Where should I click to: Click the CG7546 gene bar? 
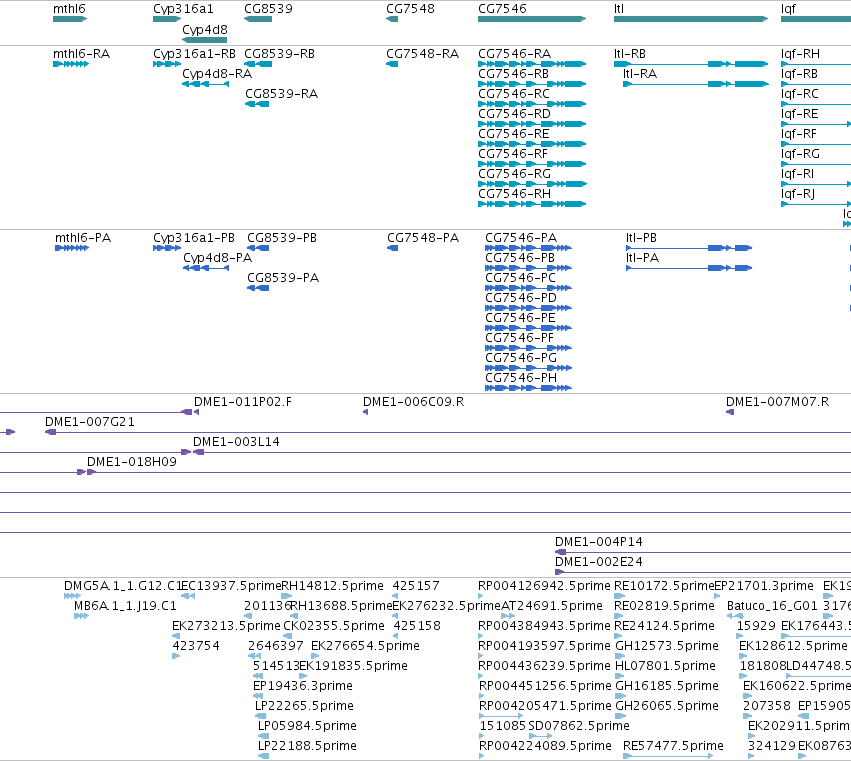(x=532, y=19)
